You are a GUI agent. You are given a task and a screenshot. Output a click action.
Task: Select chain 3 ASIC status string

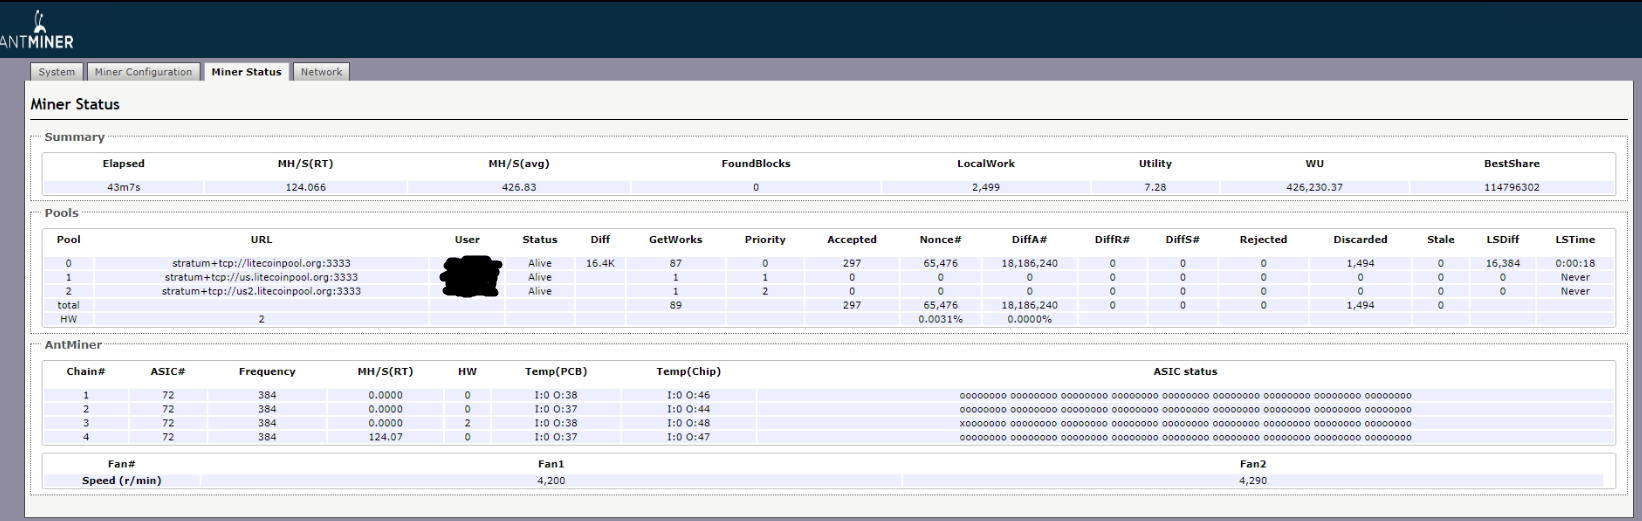[x=1185, y=423]
